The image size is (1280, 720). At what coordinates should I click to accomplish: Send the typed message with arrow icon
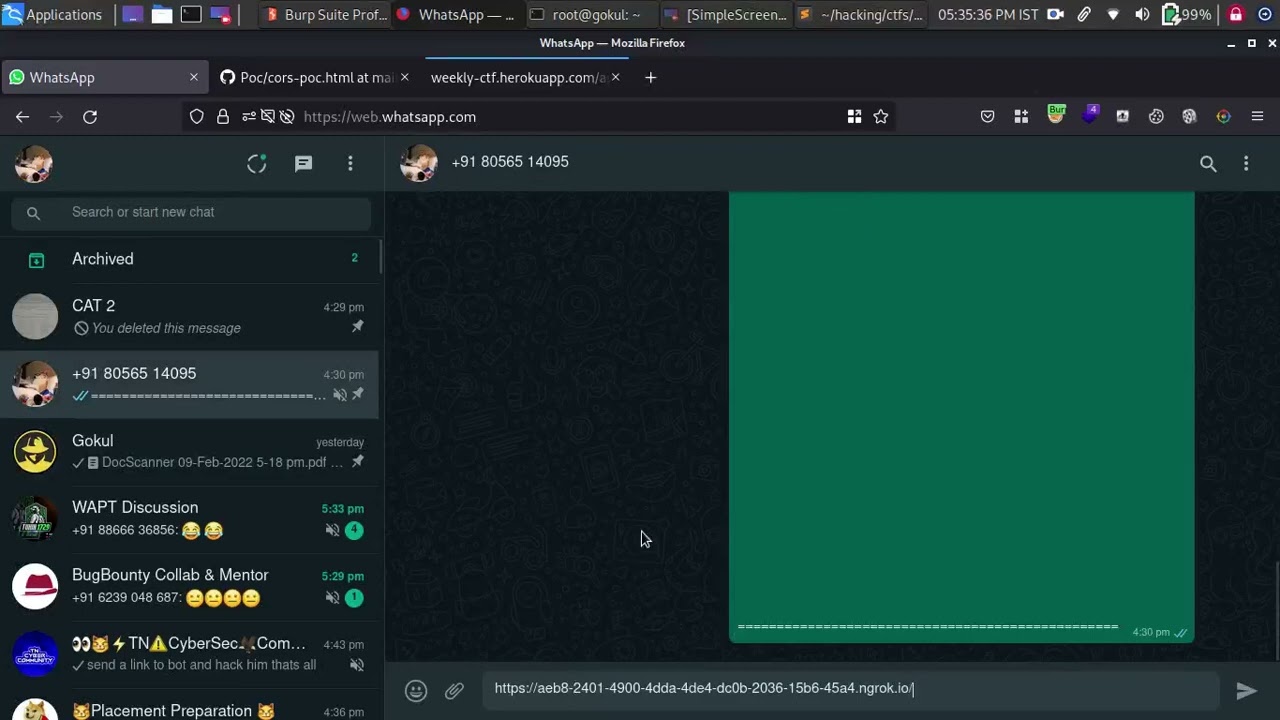pyautogui.click(x=1246, y=690)
